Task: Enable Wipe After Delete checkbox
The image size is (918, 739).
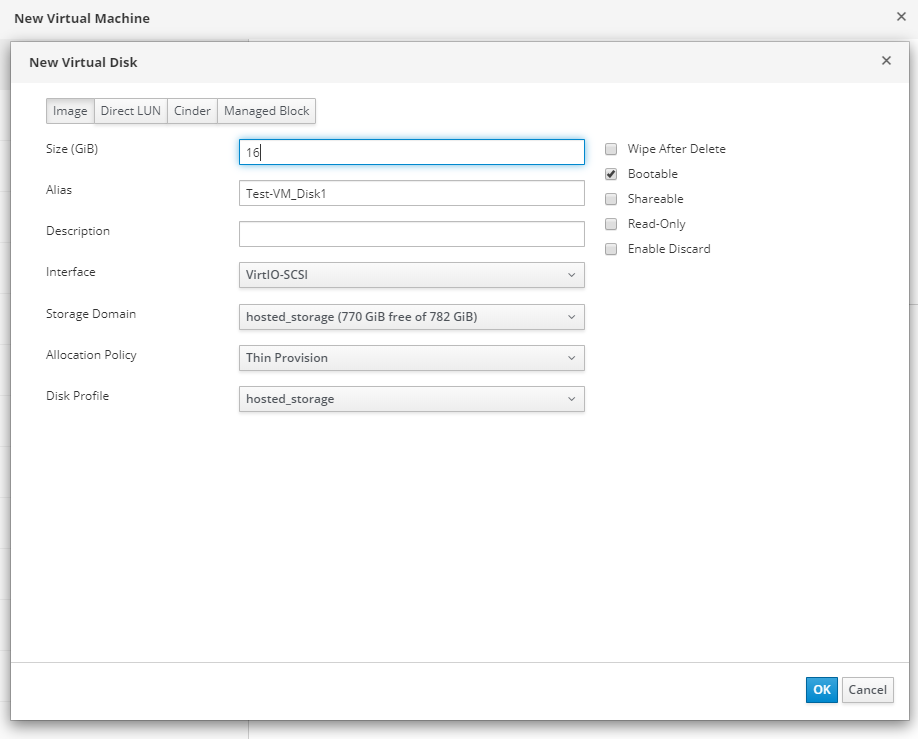Action: (x=611, y=149)
